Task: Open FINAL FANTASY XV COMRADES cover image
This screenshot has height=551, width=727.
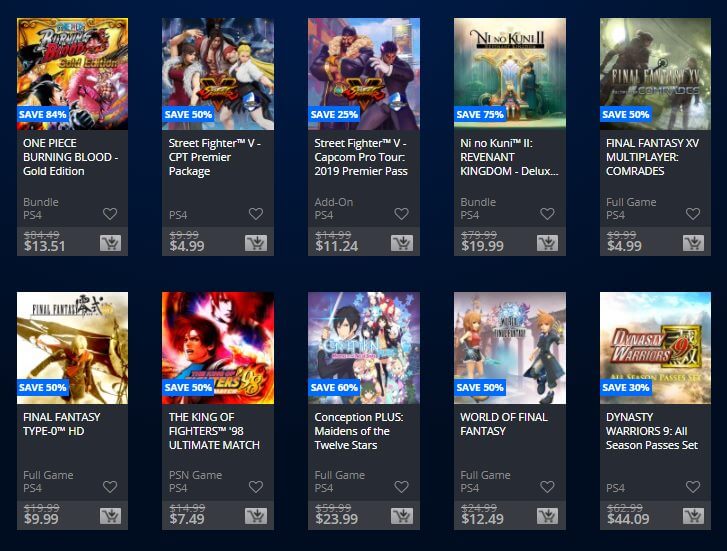Action: point(655,74)
